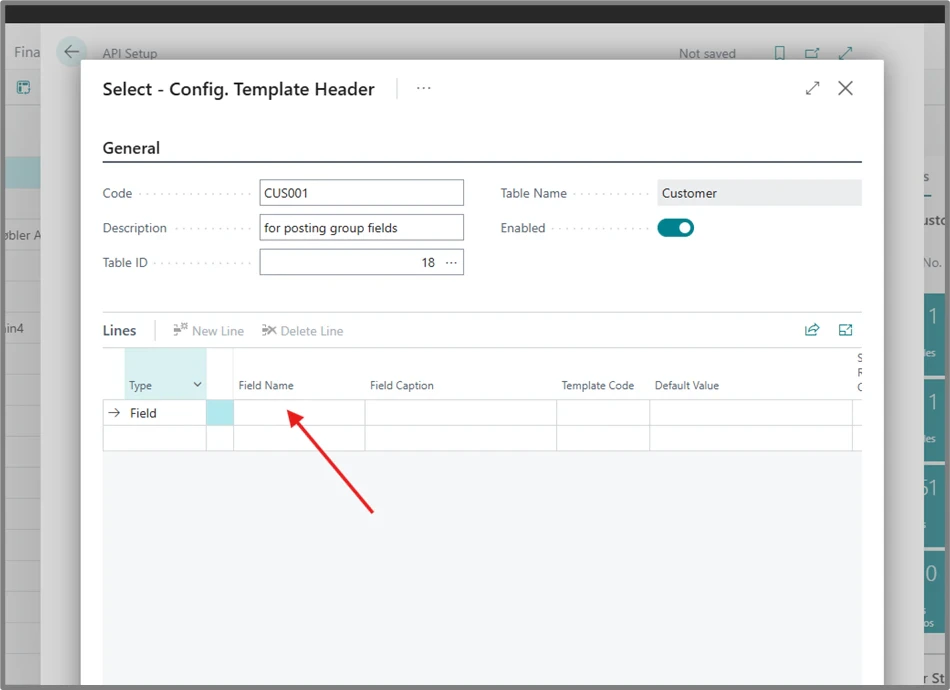Click the Default Value cell in Field row

(x=751, y=413)
